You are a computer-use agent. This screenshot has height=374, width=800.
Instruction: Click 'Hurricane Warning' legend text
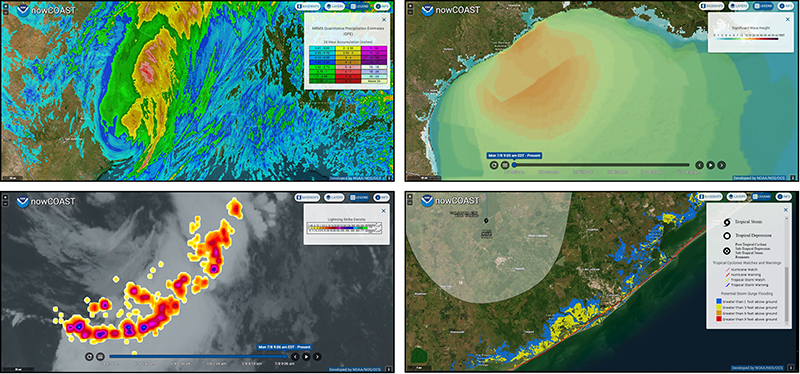point(746,275)
